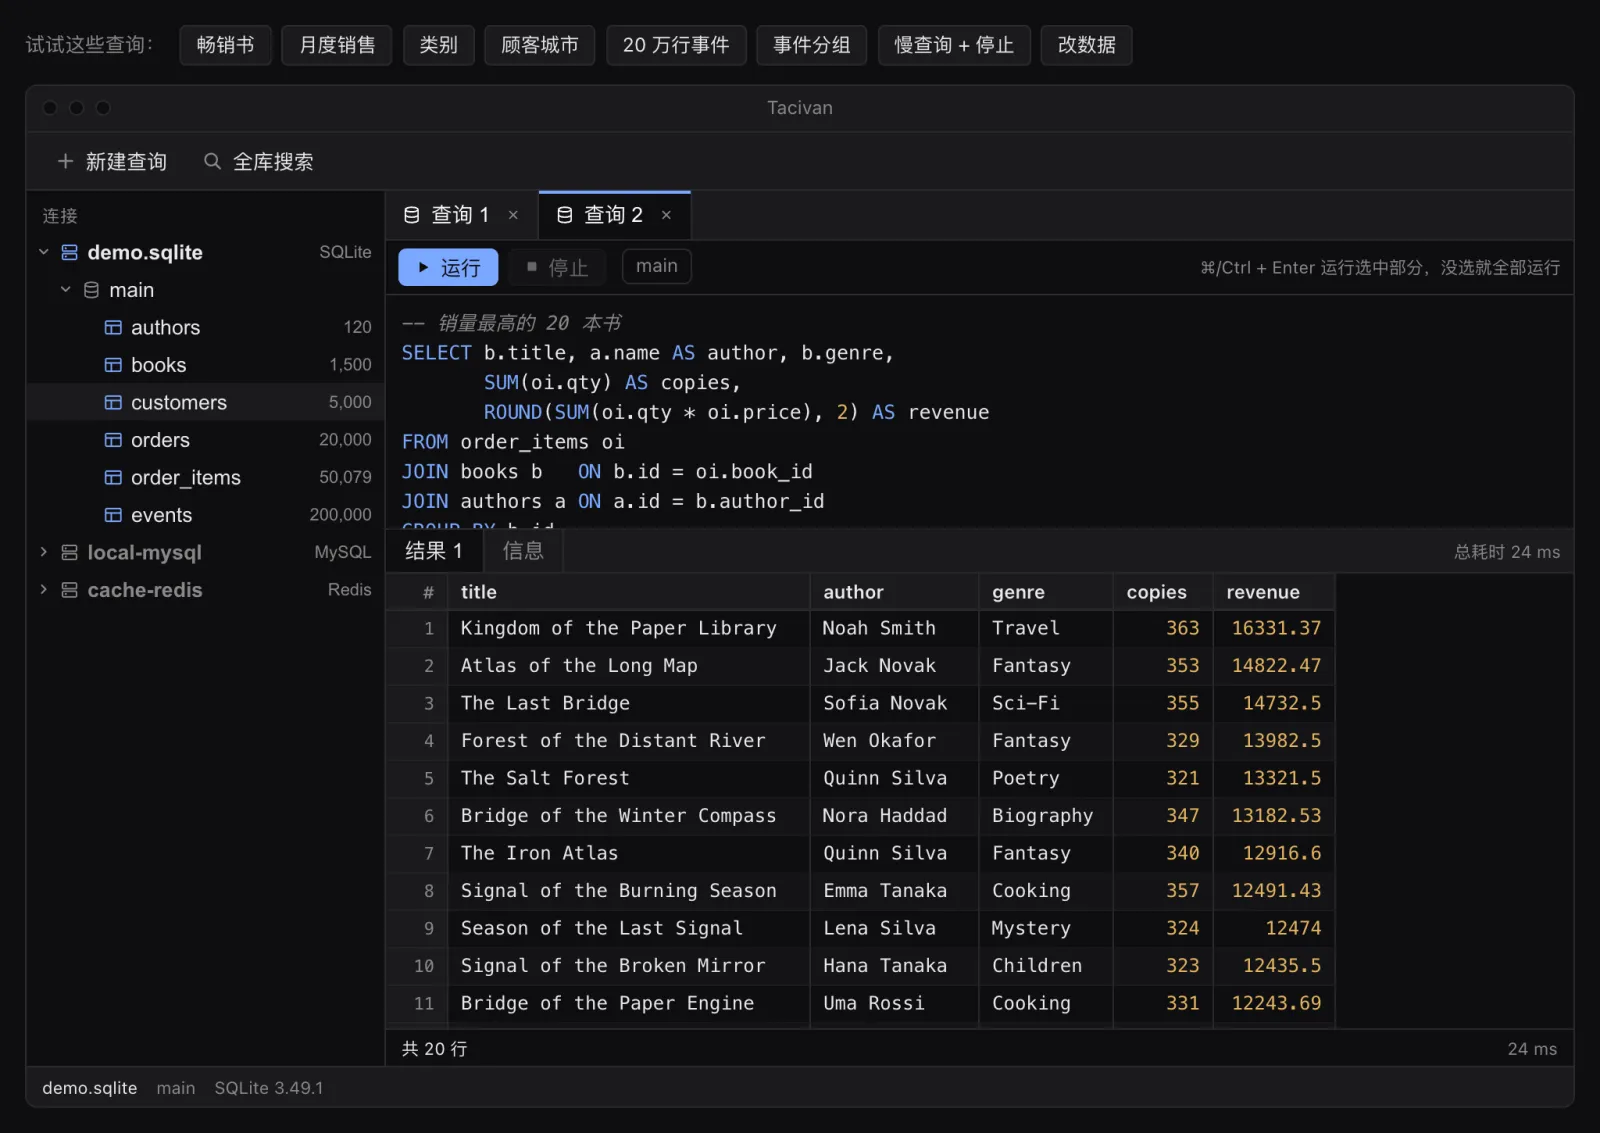Screen dimensions: 1600x1133
Task: Click the plus icon for new query
Action: coord(65,161)
